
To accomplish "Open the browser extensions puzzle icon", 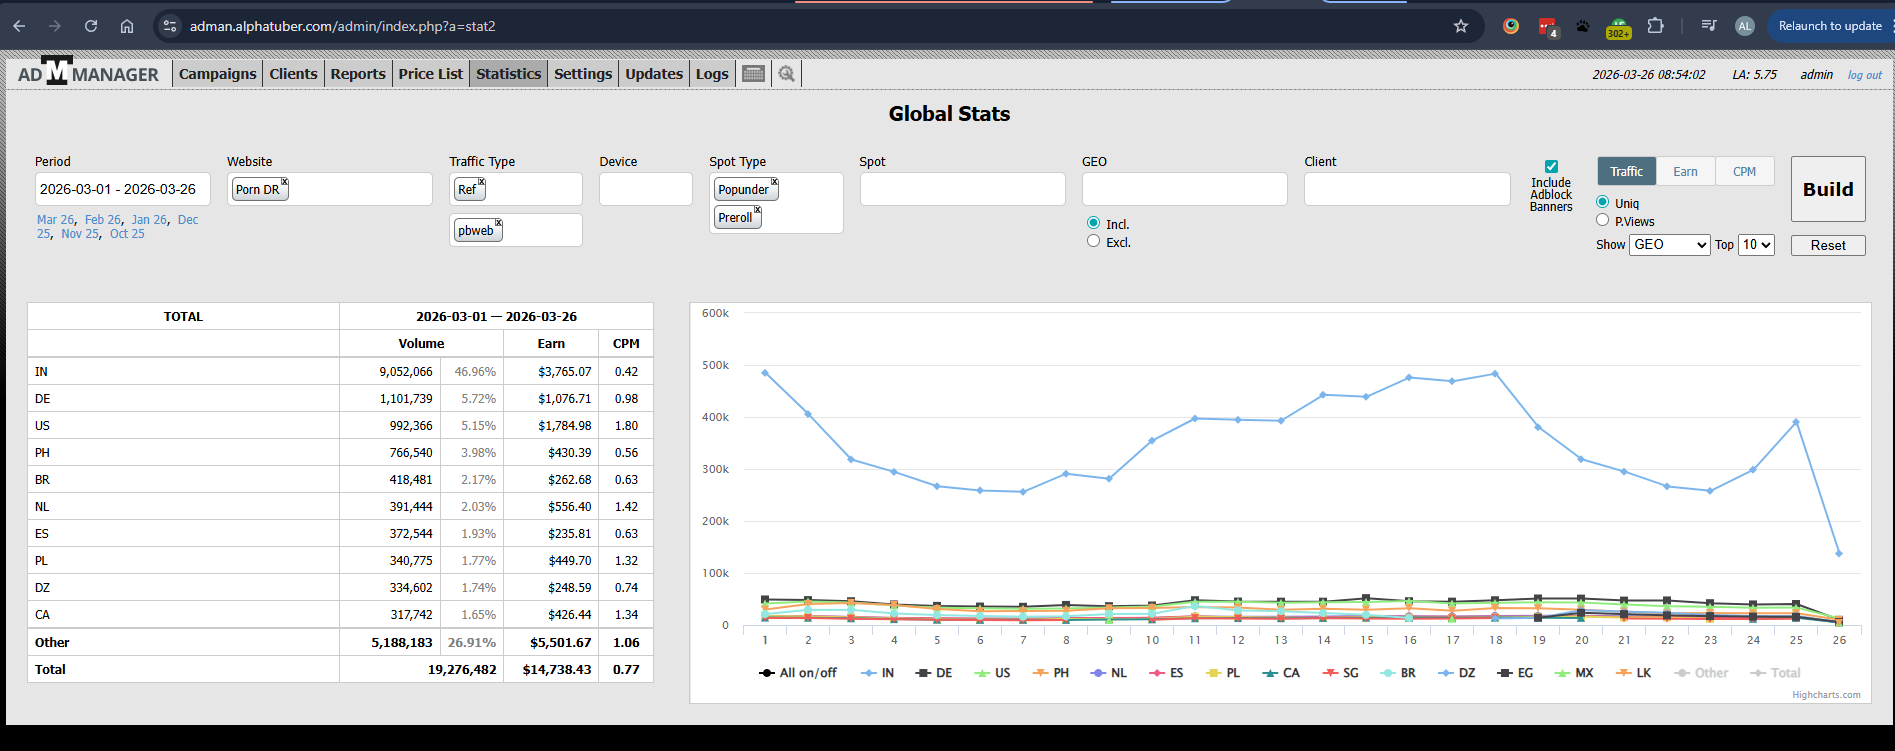I will 1655,26.
